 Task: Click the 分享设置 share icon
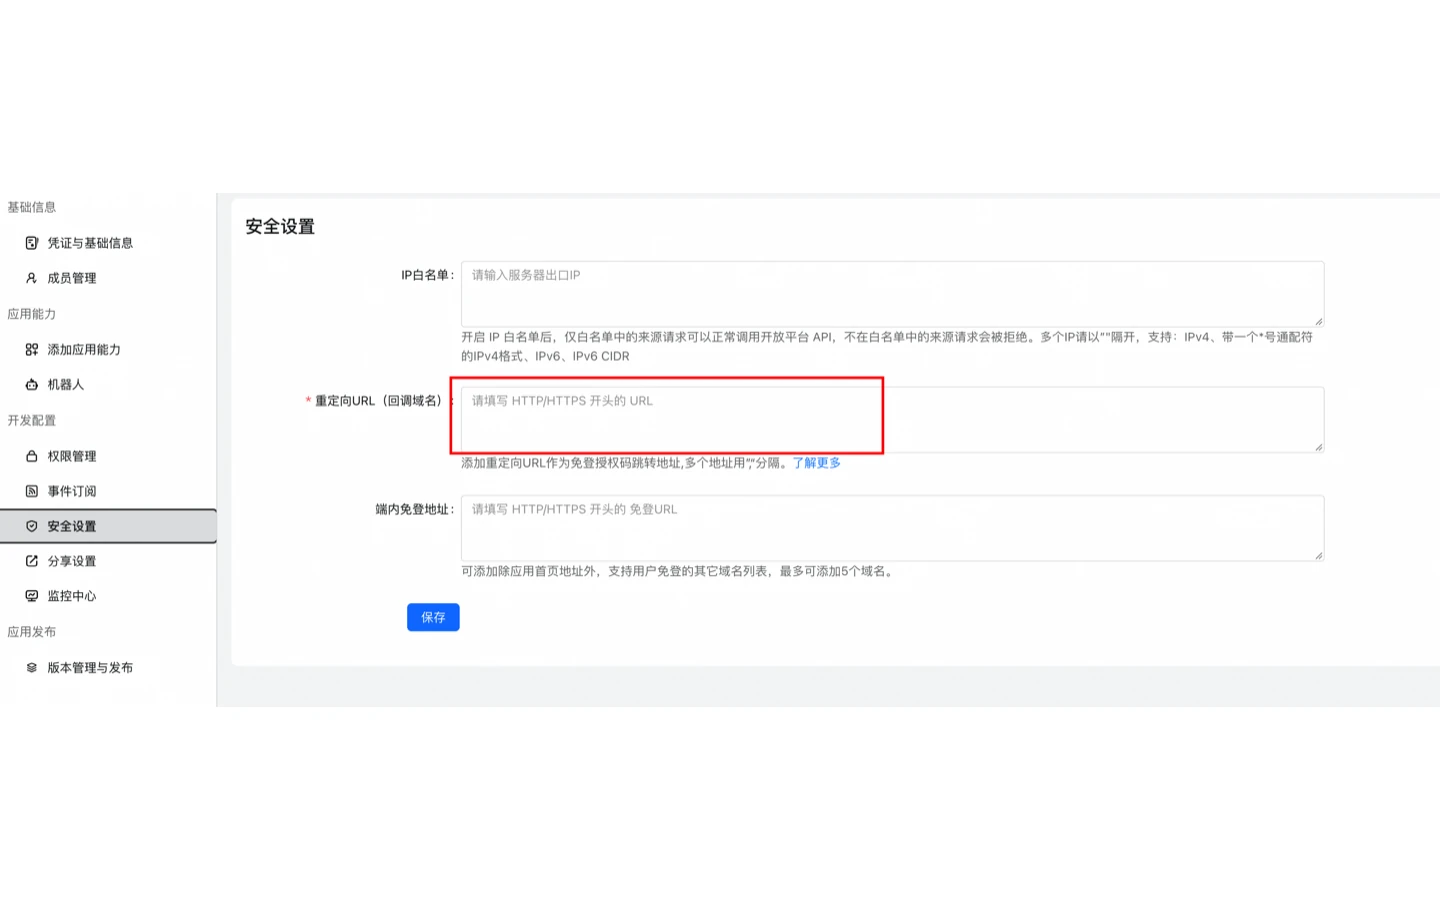point(32,561)
